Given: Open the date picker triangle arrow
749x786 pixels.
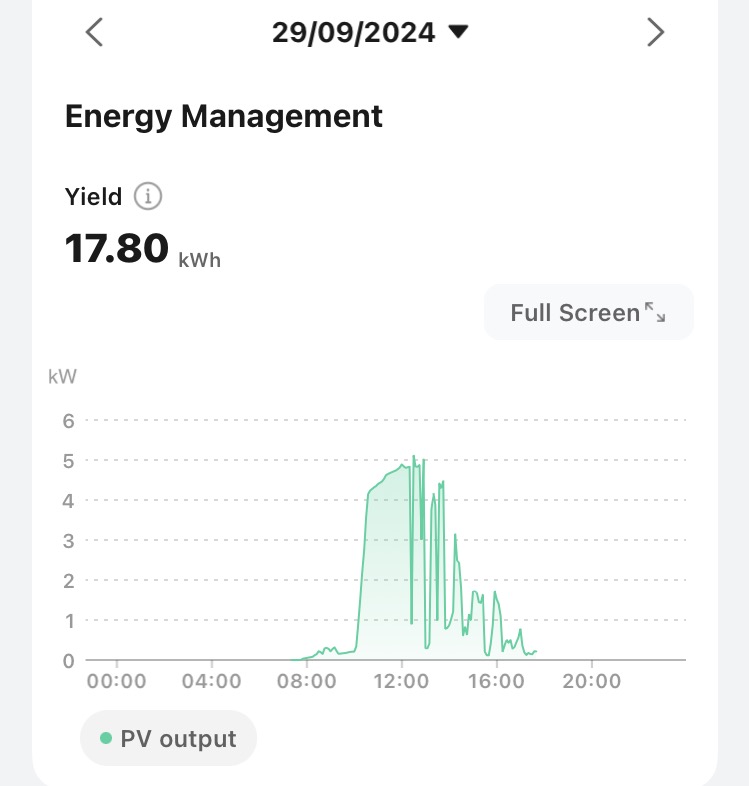Looking at the screenshot, I should (x=458, y=32).
